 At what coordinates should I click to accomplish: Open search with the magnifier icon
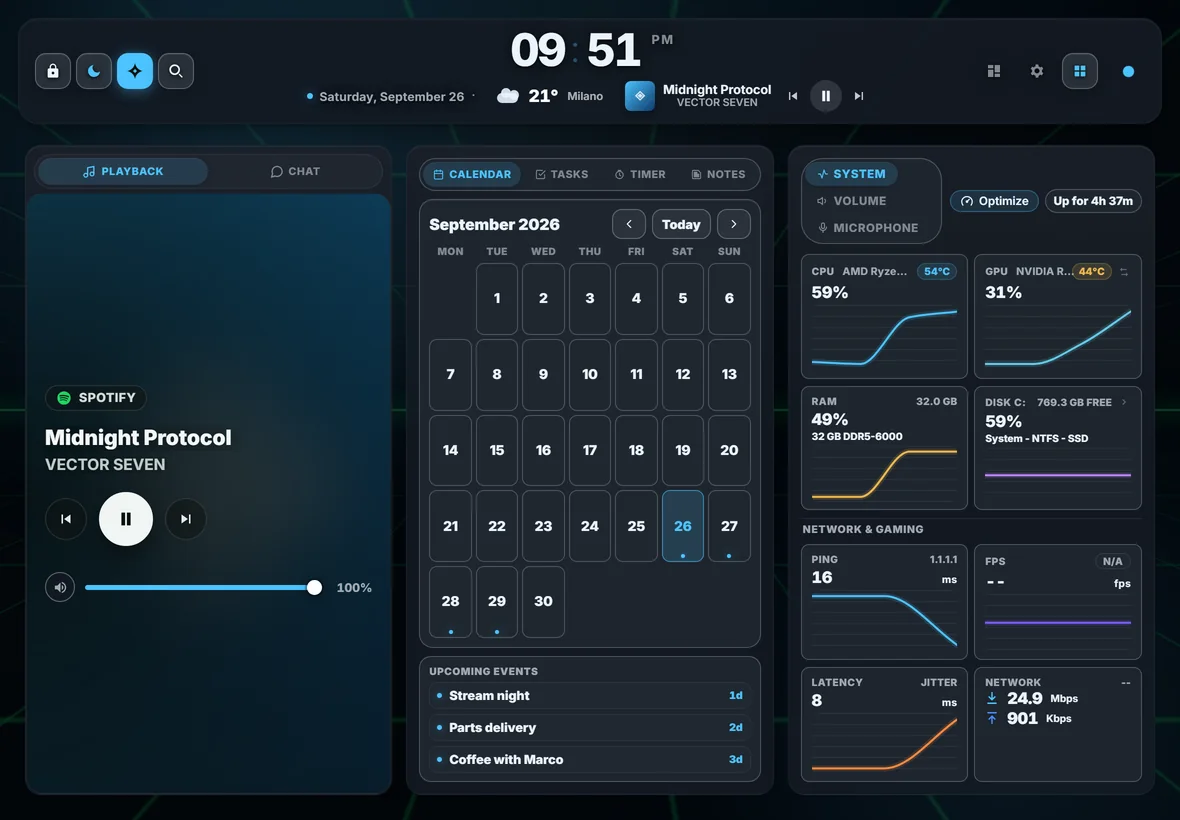coord(176,71)
